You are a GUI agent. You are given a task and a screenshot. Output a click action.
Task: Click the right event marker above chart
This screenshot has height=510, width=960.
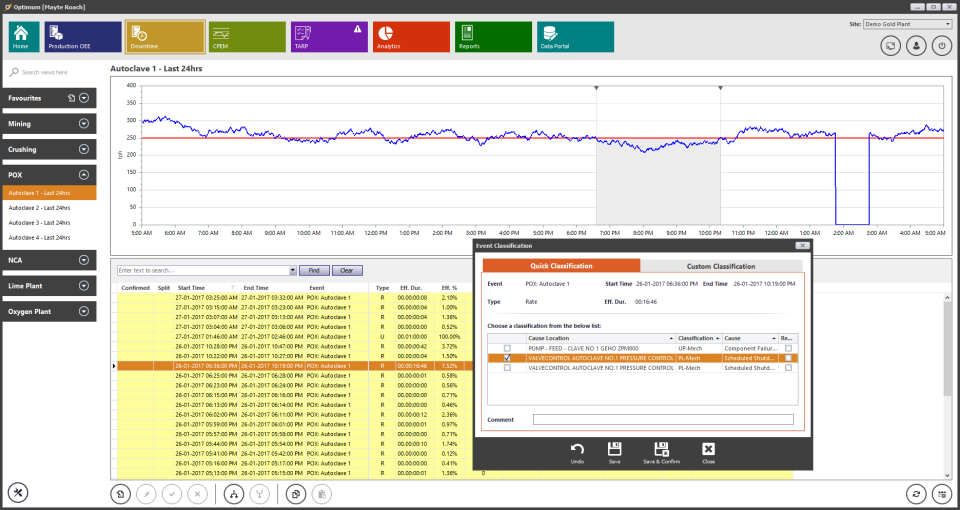[721, 88]
